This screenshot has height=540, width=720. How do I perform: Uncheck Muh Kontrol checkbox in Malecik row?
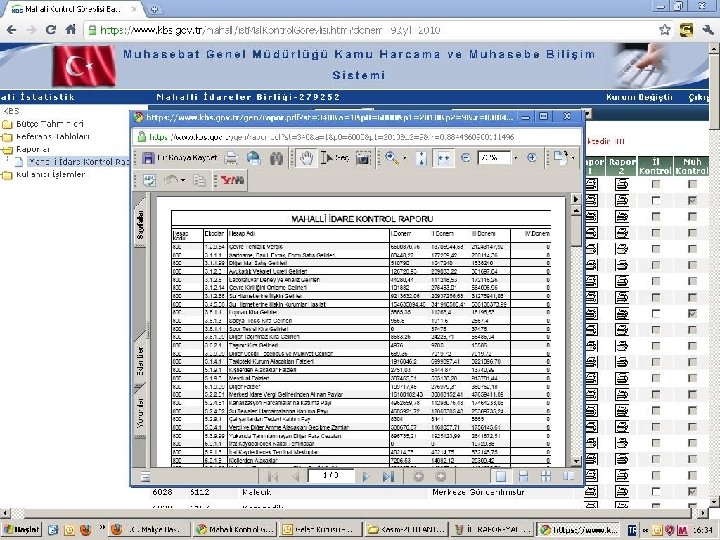[692, 492]
